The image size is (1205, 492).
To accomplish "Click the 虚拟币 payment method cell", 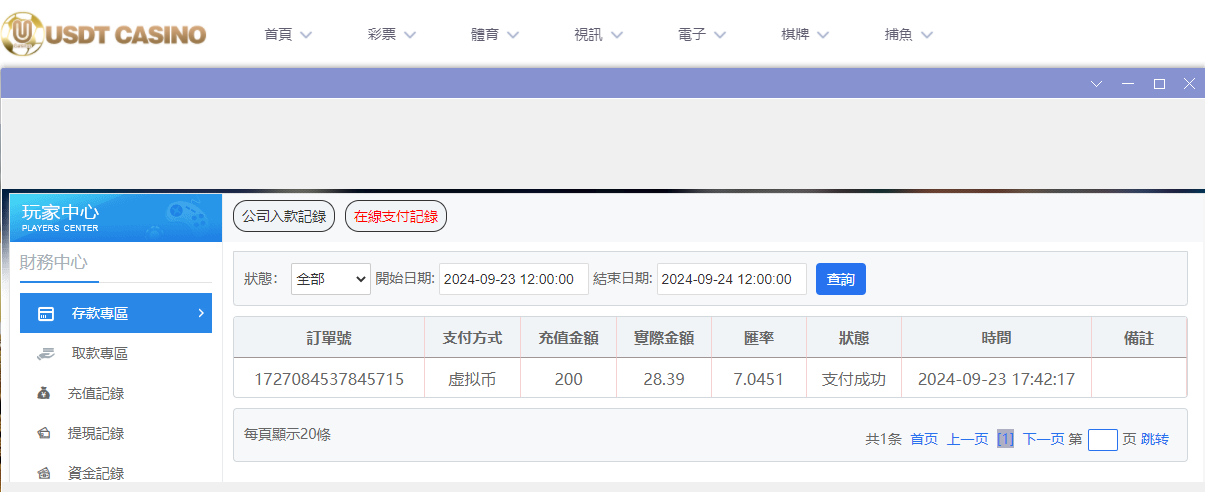I will pos(473,379).
